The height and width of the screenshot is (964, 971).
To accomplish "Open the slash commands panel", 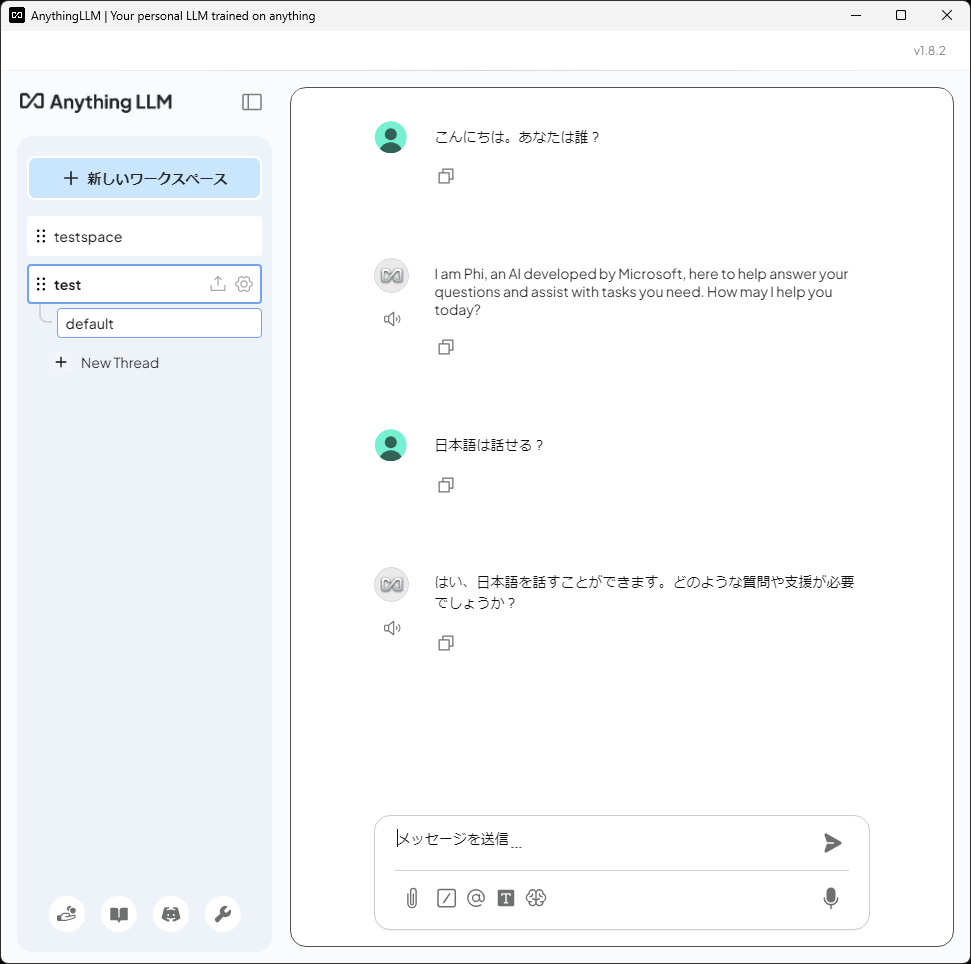I will 445,898.
